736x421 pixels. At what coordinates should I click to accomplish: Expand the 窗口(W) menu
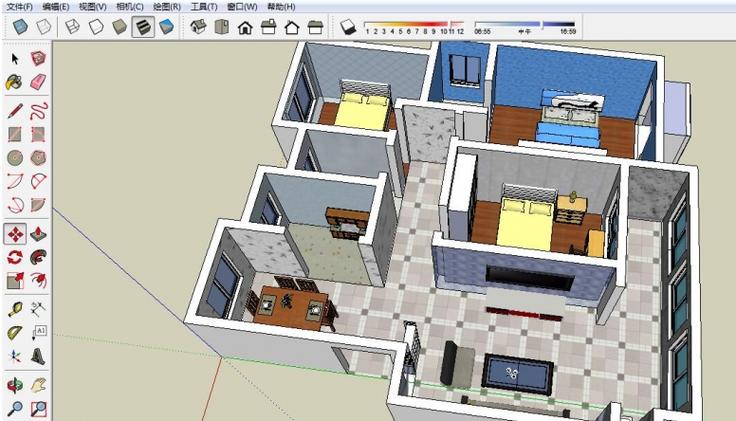[241, 7]
